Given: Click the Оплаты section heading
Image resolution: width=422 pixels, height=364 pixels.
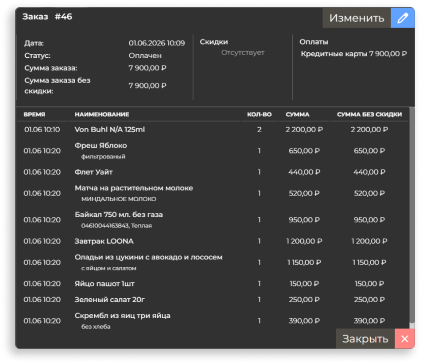Looking at the screenshot, I should pos(314,42).
